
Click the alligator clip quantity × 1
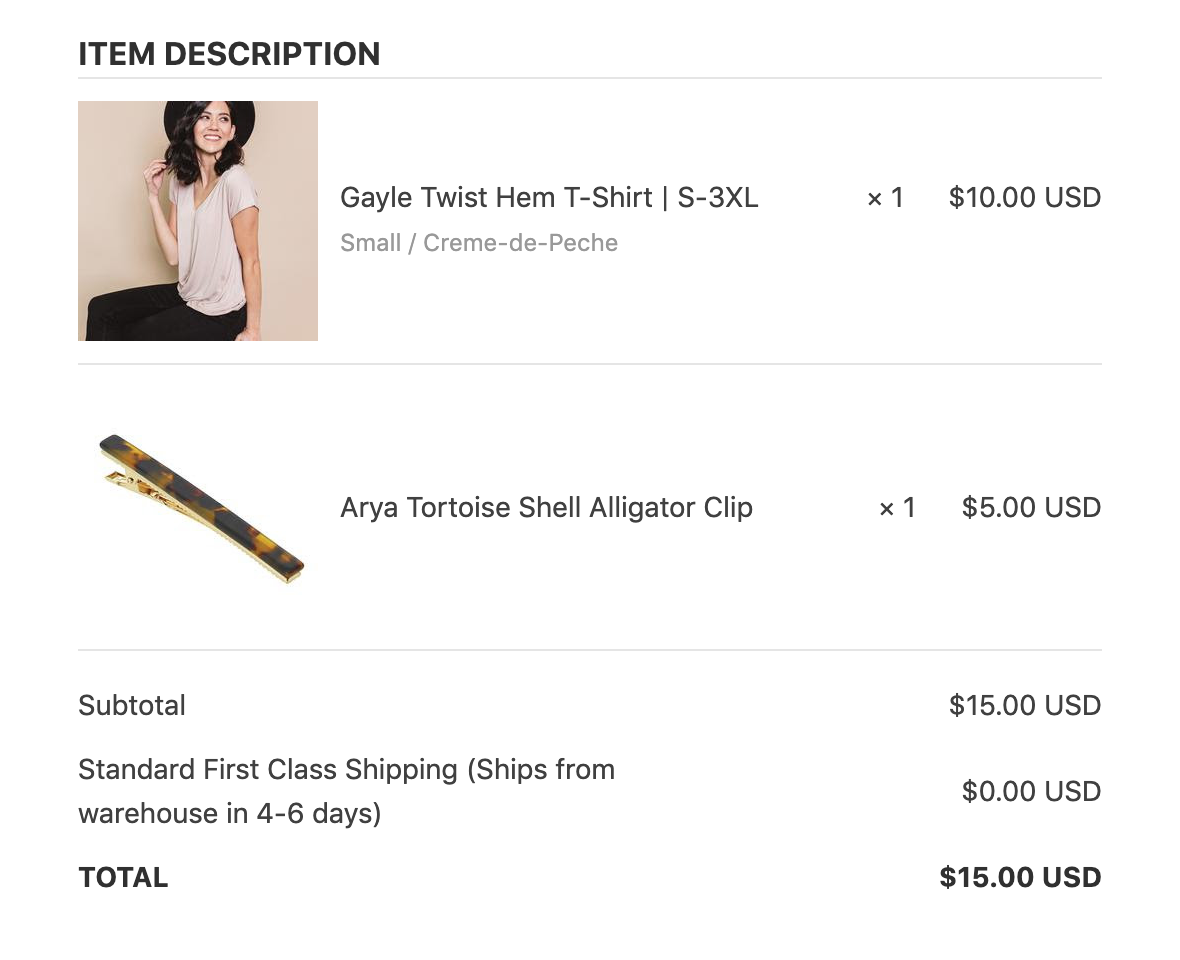(x=897, y=508)
